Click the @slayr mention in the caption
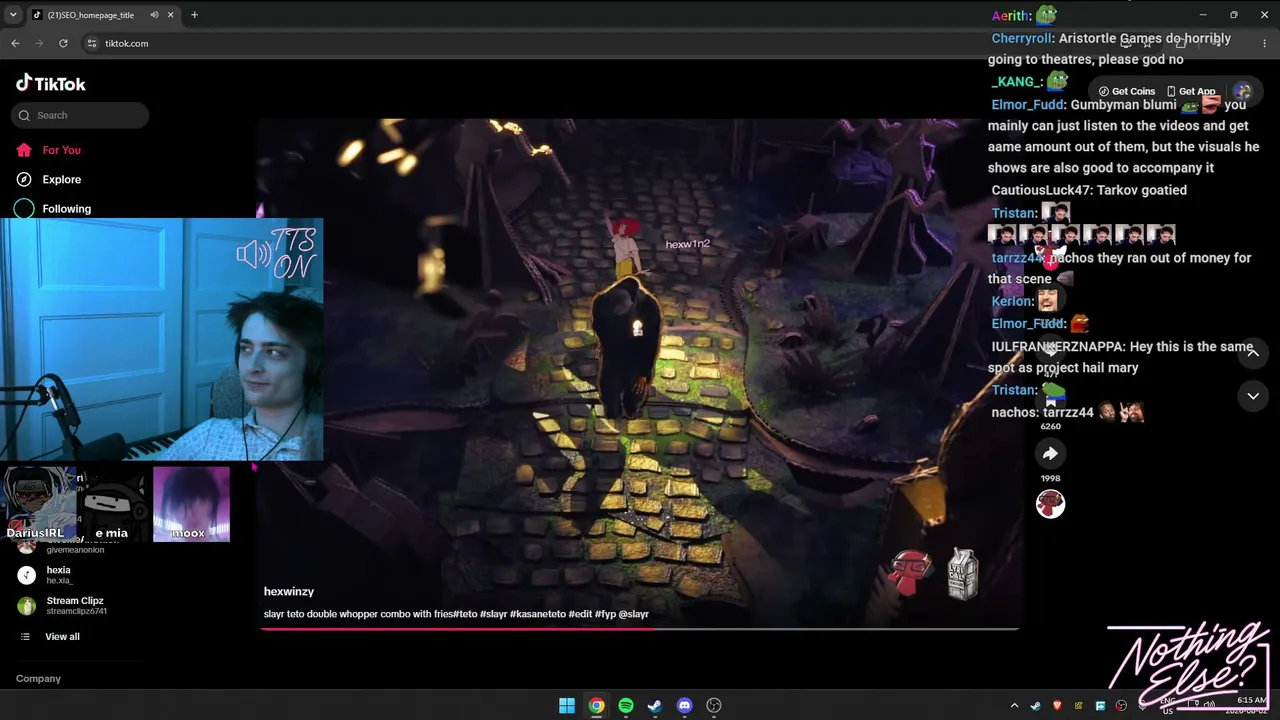Image resolution: width=1280 pixels, height=720 pixels. coord(634,614)
